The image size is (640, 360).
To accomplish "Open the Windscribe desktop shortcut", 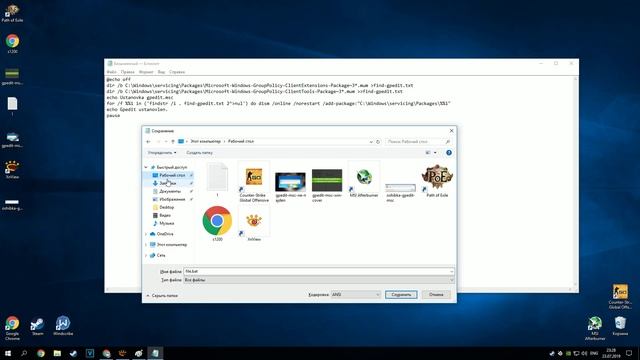I will [63, 327].
